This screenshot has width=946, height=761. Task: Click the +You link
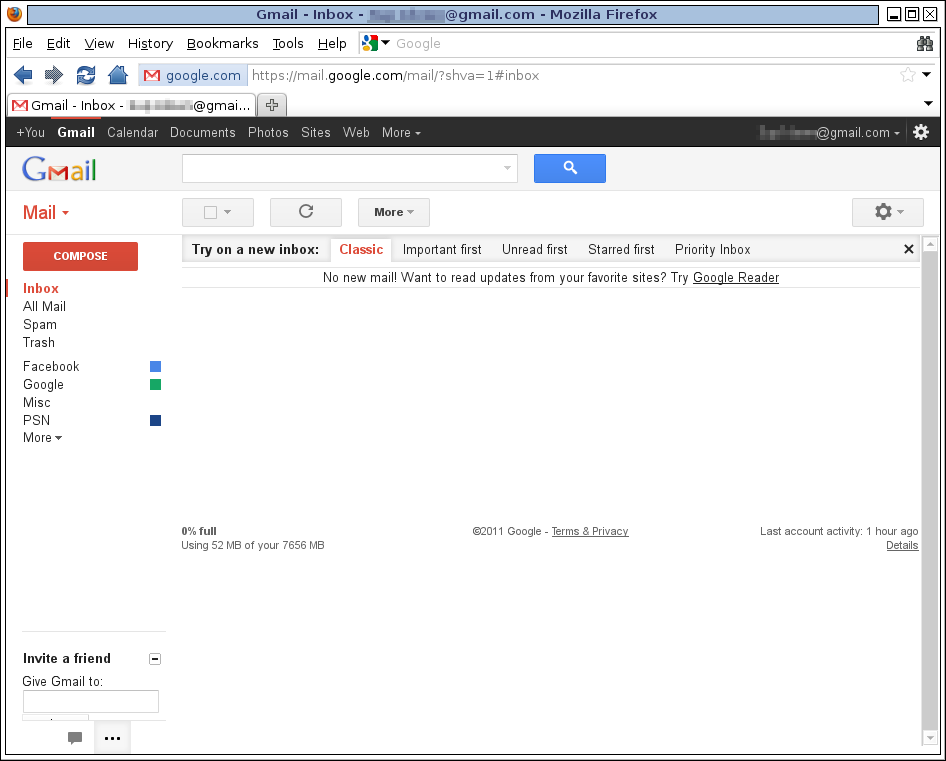(x=30, y=132)
